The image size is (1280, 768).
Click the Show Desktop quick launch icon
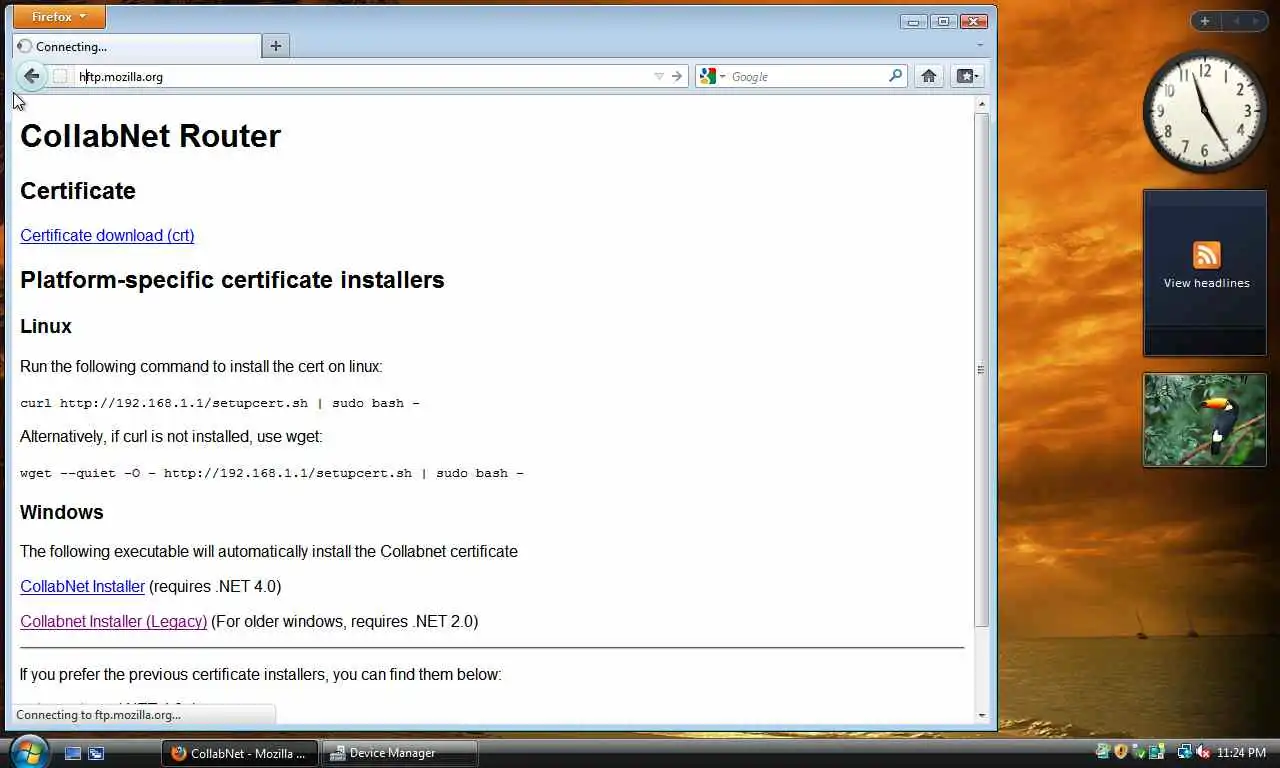(73, 753)
